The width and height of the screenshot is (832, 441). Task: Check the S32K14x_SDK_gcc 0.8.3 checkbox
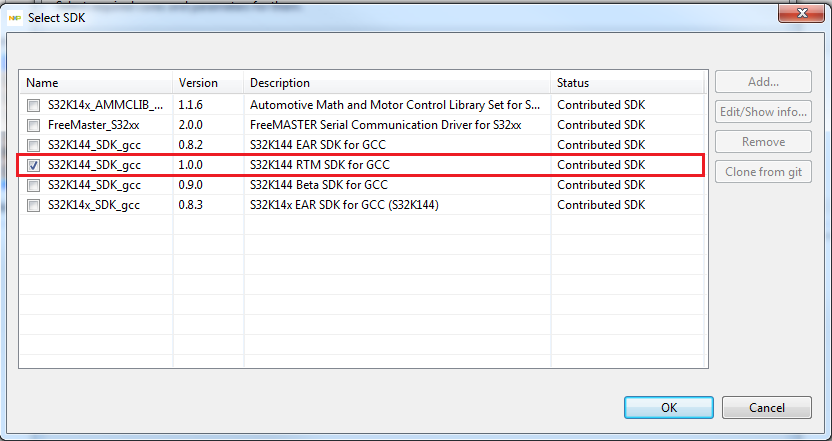tap(33, 205)
